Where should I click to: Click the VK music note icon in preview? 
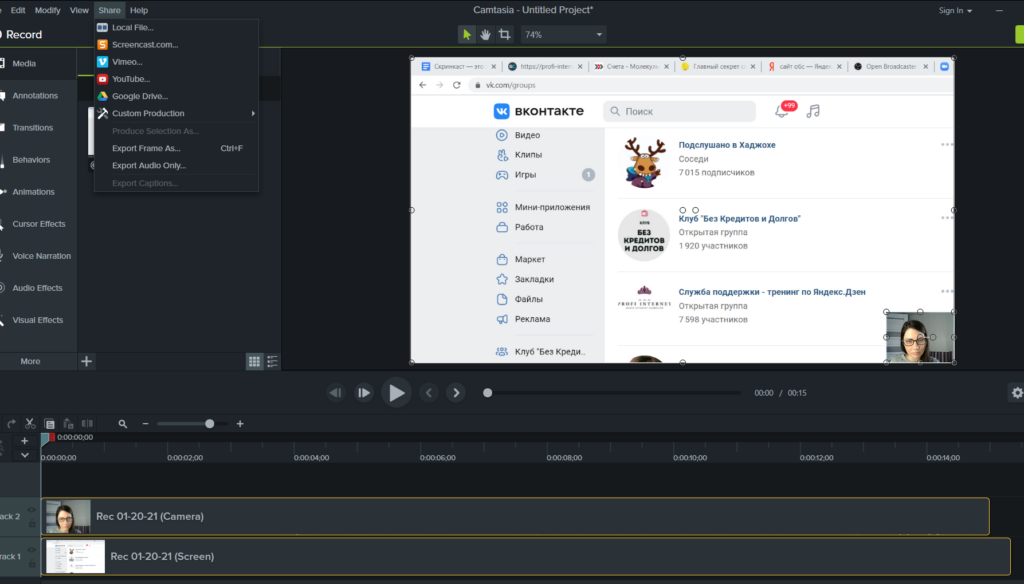(813, 111)
